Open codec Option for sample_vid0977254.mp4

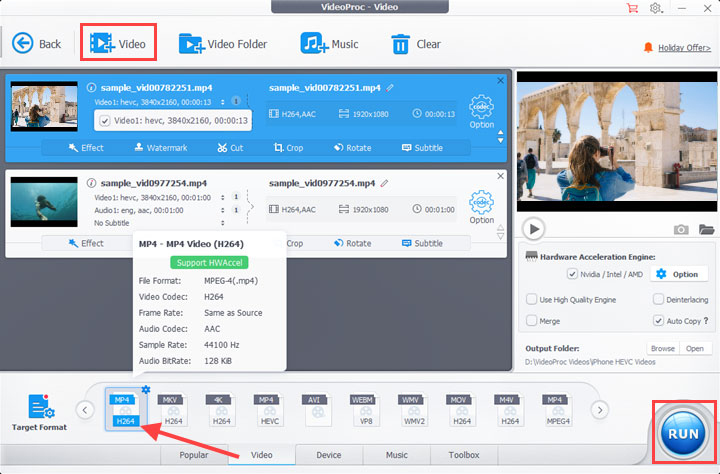[x=481, y=207]
